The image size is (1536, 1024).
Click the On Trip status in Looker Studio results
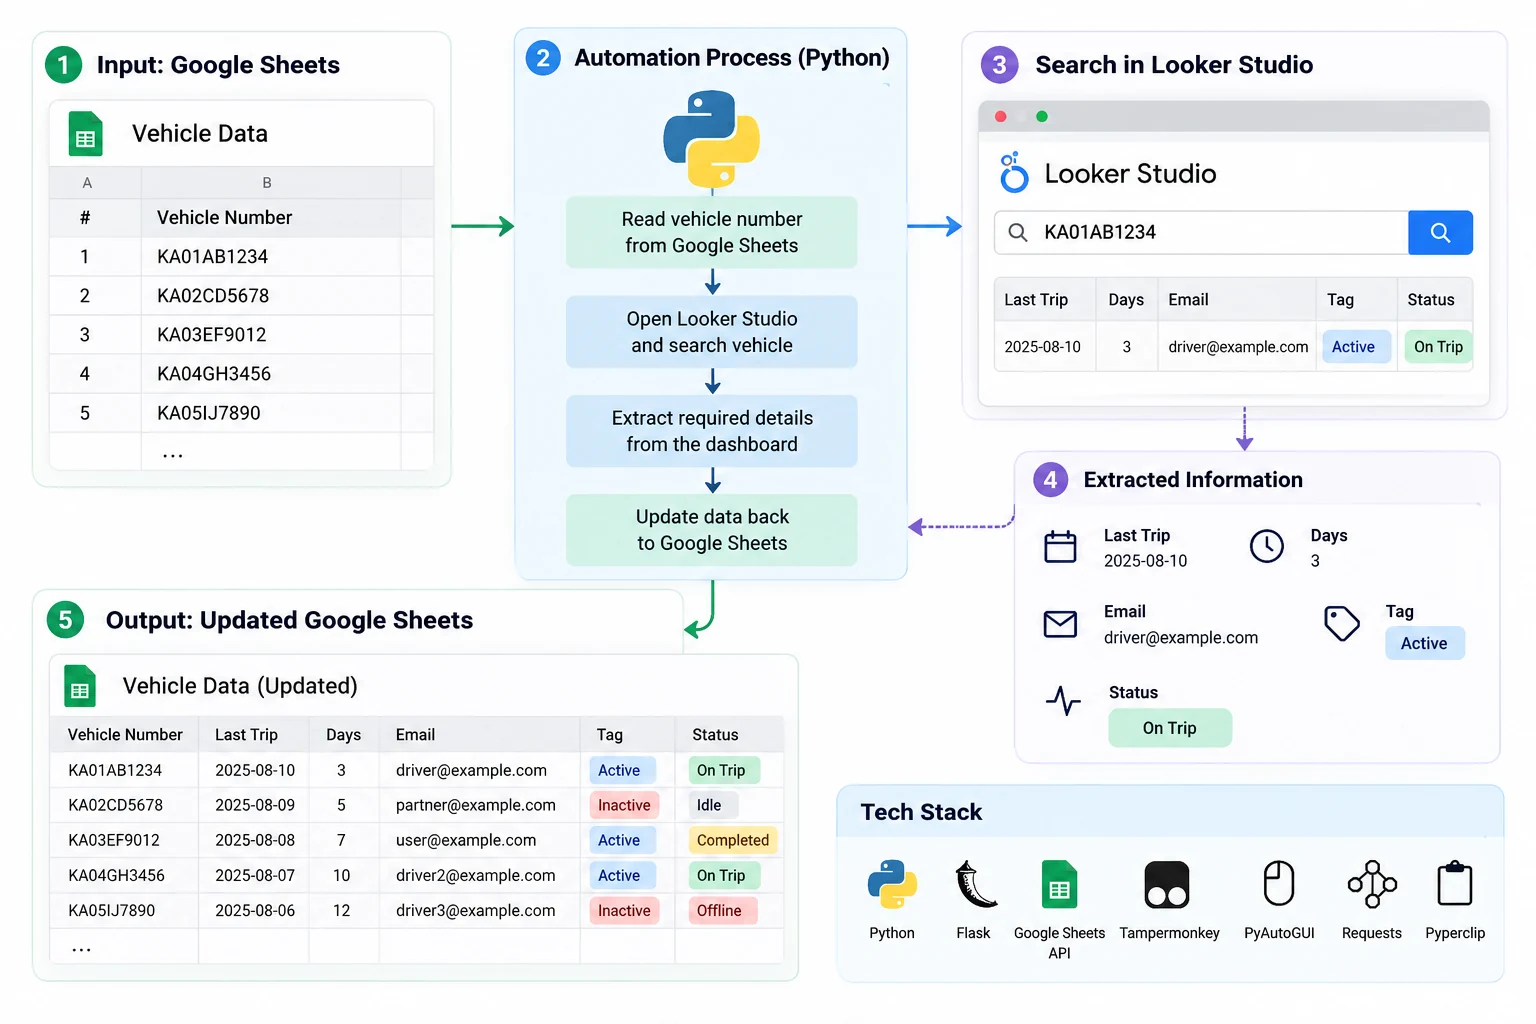[1438, 347]
